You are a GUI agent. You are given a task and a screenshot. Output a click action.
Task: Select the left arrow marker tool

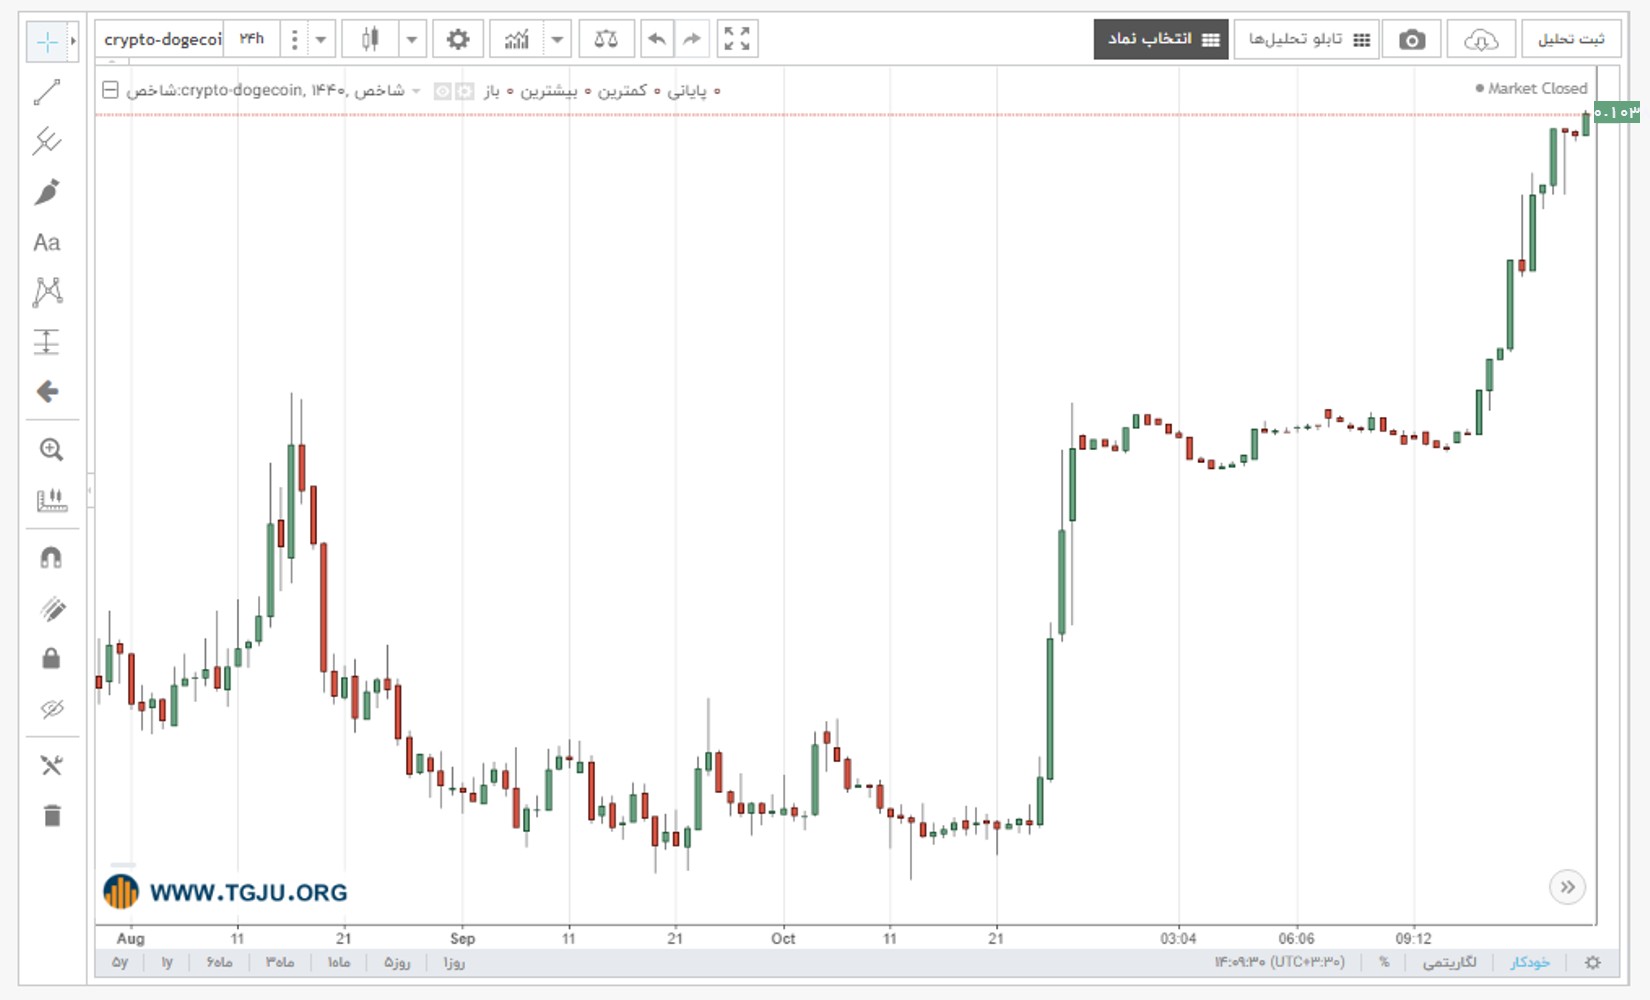click(x=47, y=391)
